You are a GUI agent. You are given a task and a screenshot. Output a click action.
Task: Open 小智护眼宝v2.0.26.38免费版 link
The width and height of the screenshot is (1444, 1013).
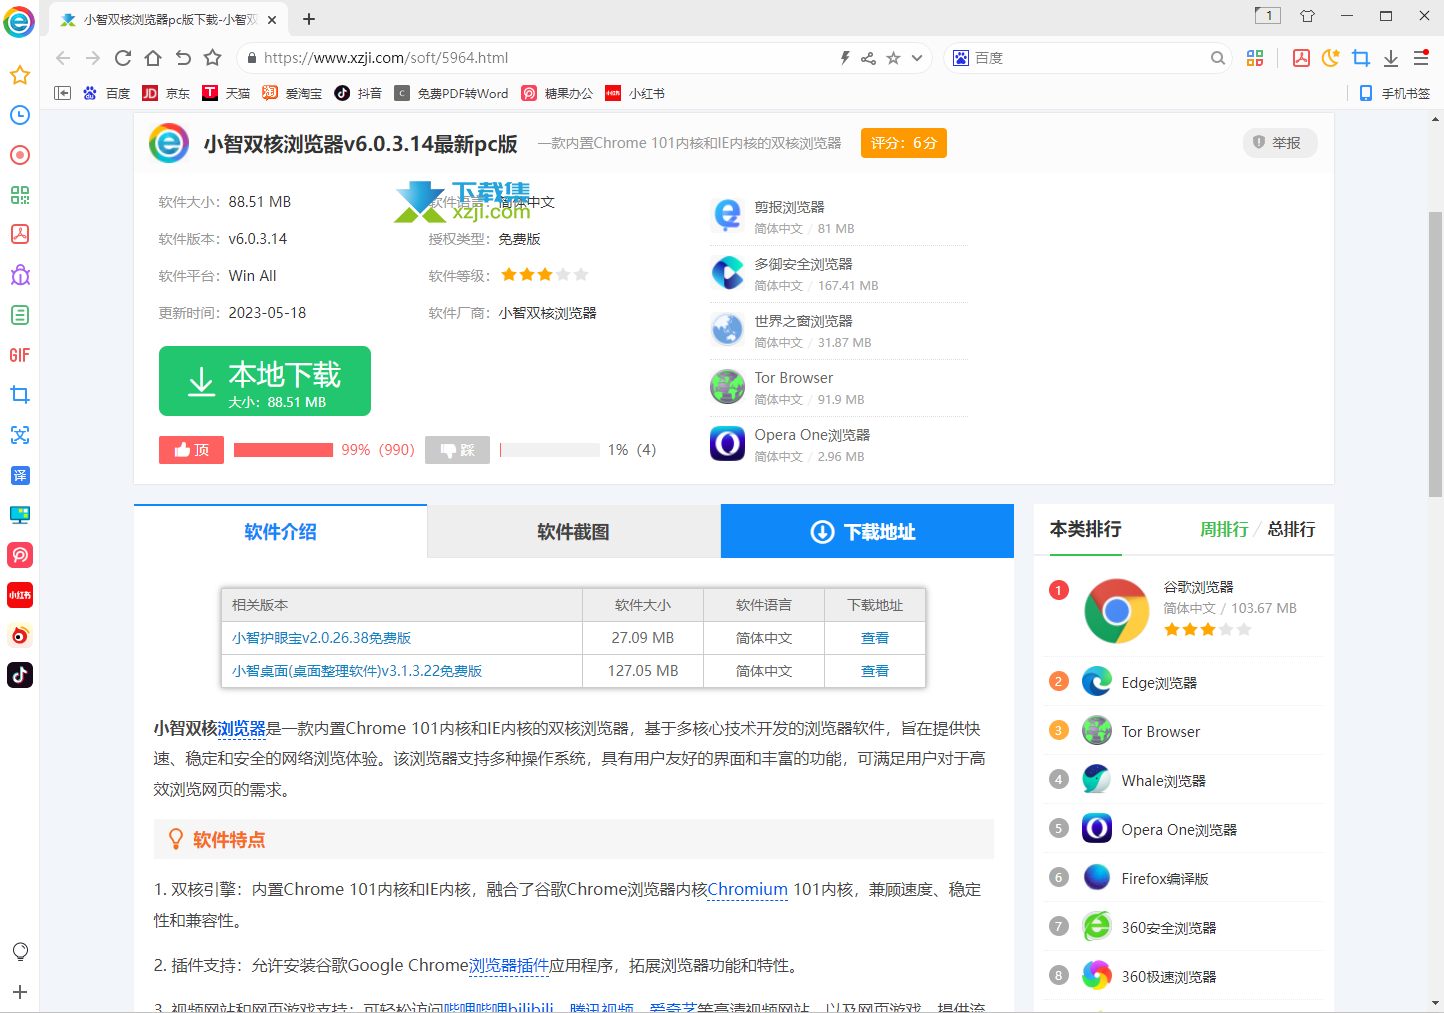(x=321, y=638)
